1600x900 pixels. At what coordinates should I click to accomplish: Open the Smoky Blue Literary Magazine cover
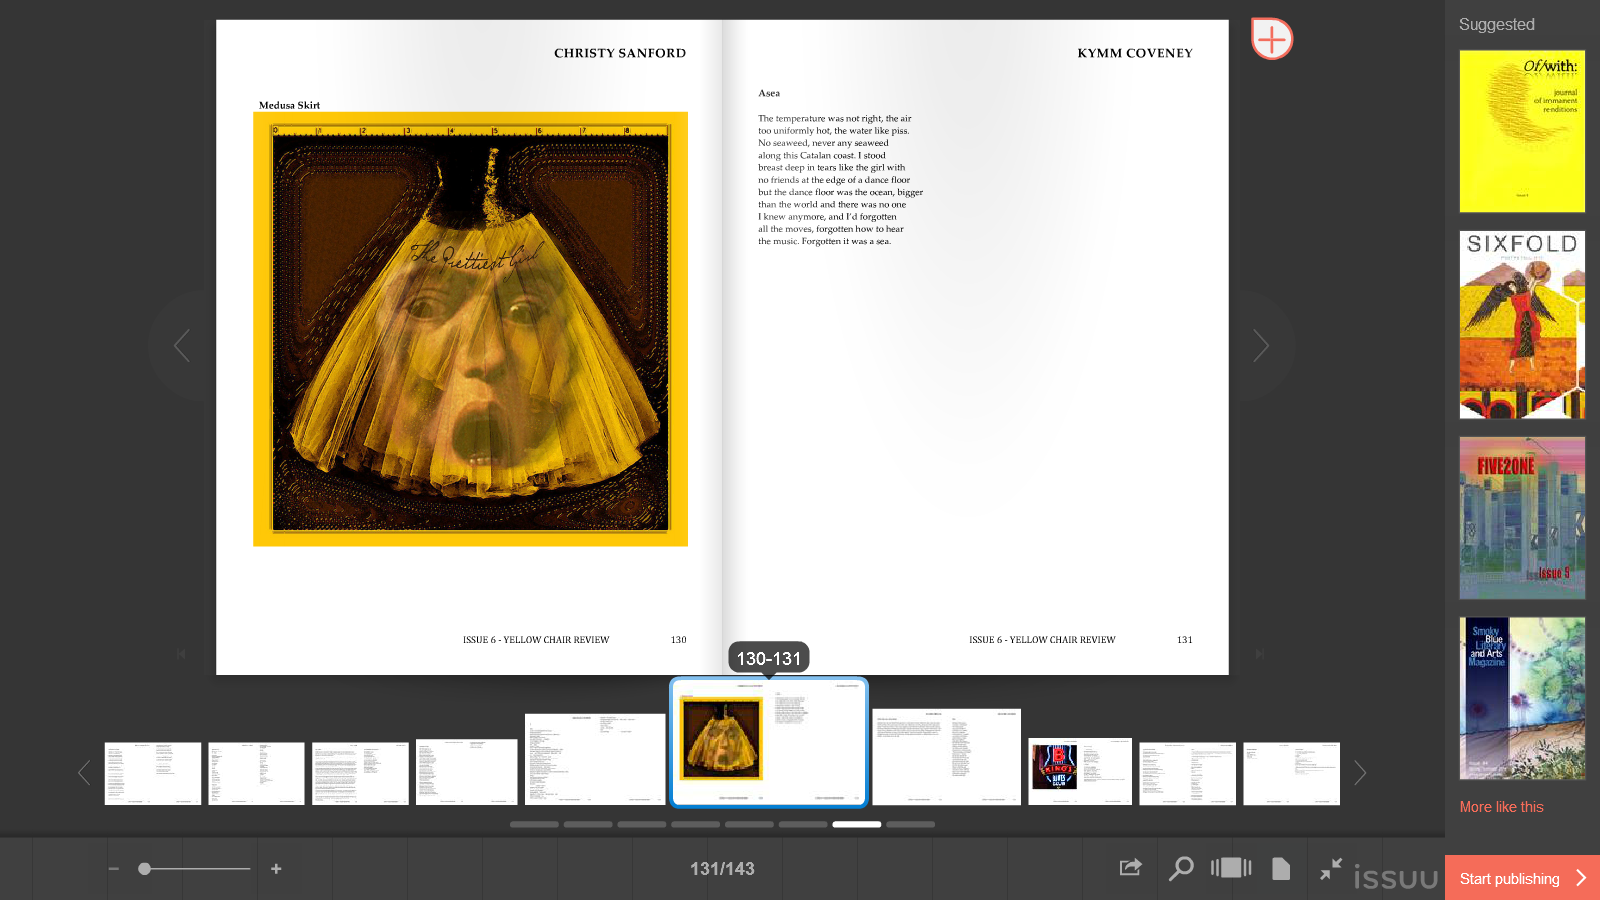pyautogui.click(x=1522, y=698)
